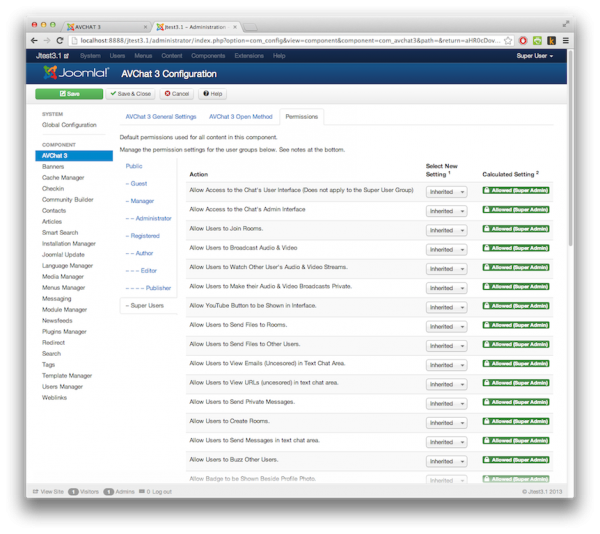Click the Help toolbar button

pos(212,94)
